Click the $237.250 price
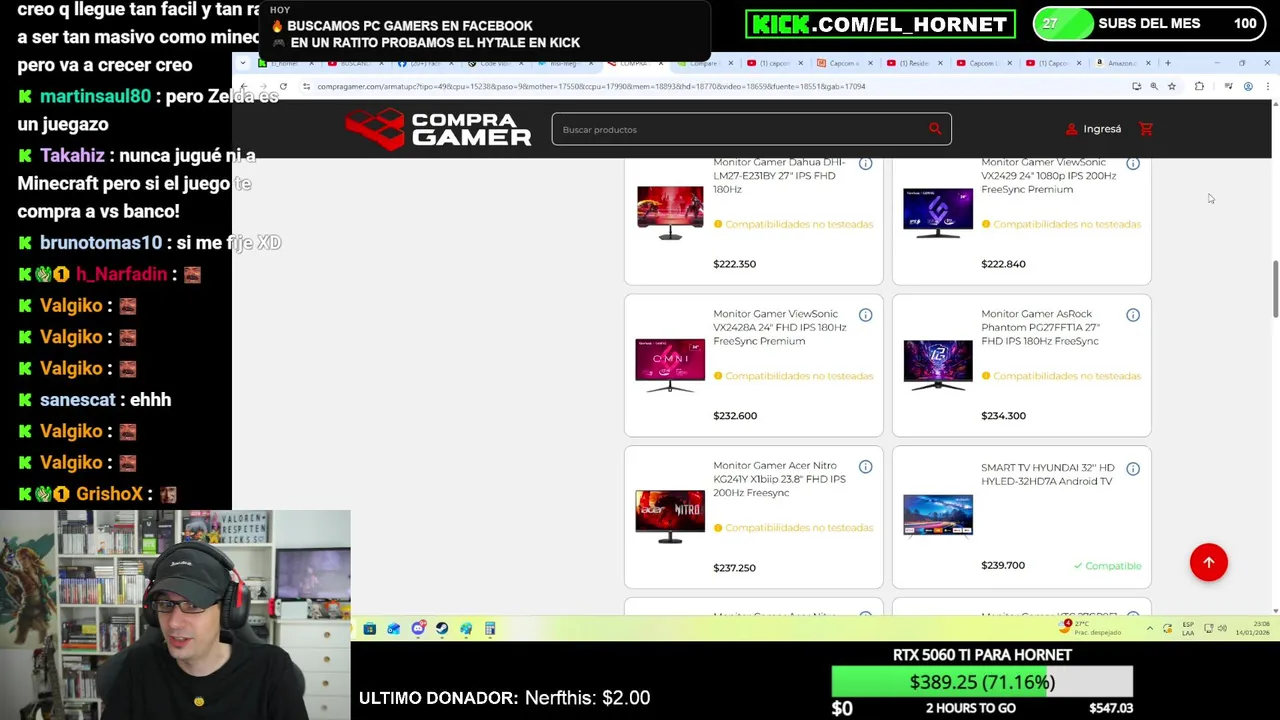Screen dimensions: 1280x720 click(x=734, y=568)
